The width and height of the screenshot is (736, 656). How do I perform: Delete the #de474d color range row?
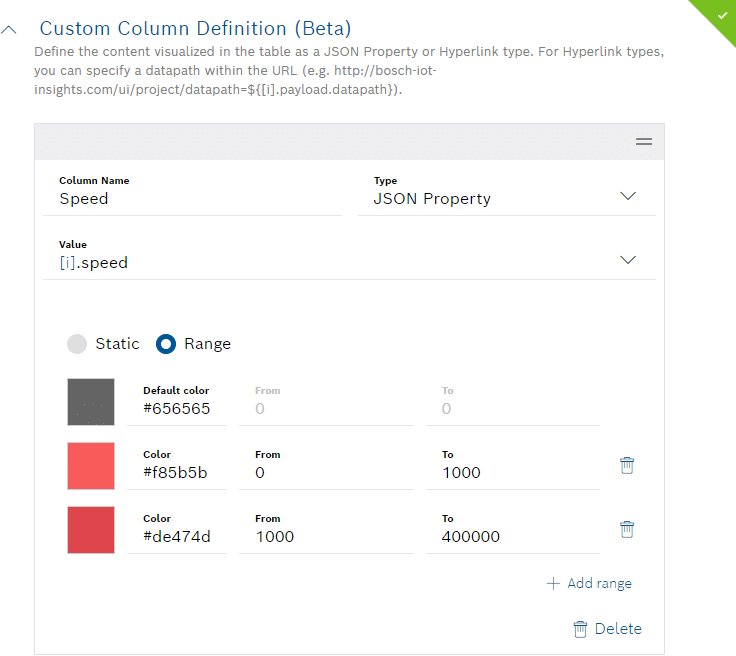tap(627, 529)
